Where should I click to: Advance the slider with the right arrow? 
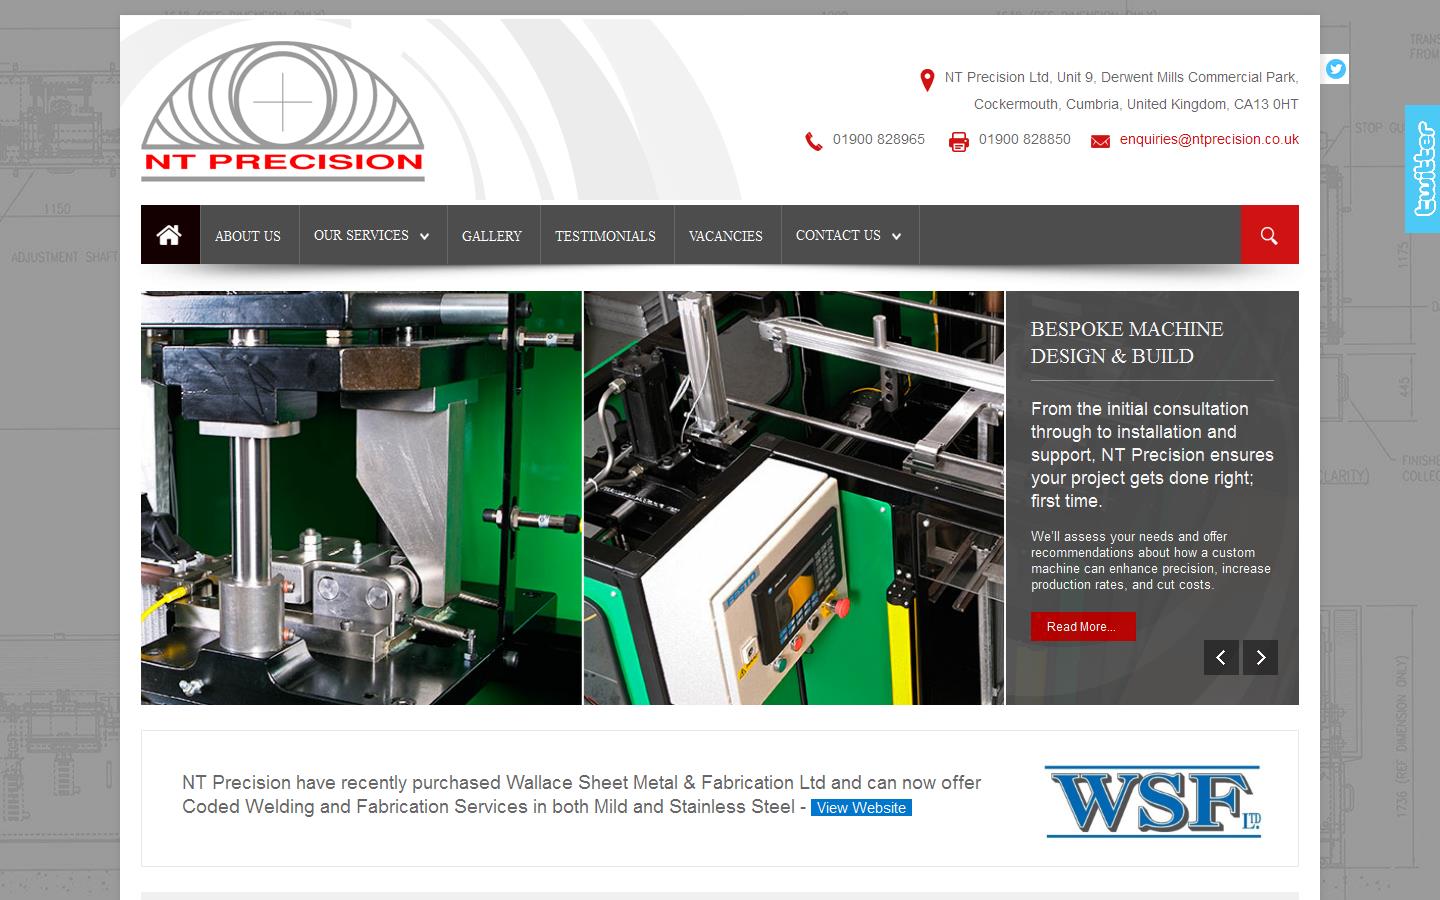click(1260, 658)
